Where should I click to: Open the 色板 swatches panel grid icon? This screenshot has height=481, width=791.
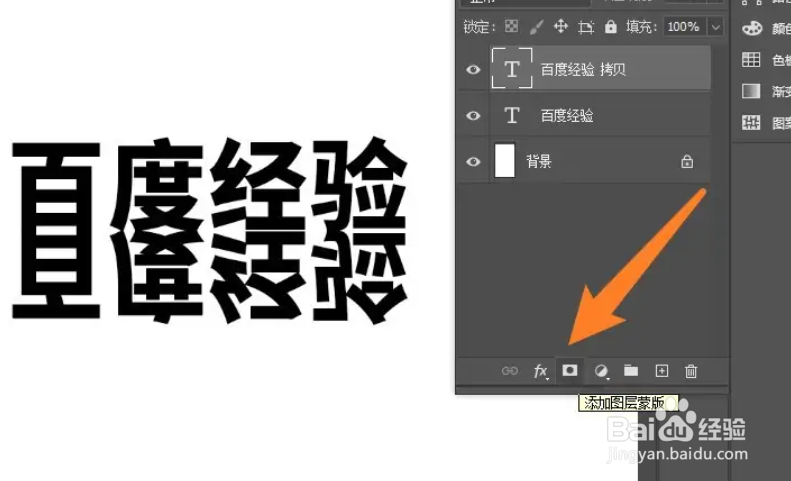click(x=751, y=59)
